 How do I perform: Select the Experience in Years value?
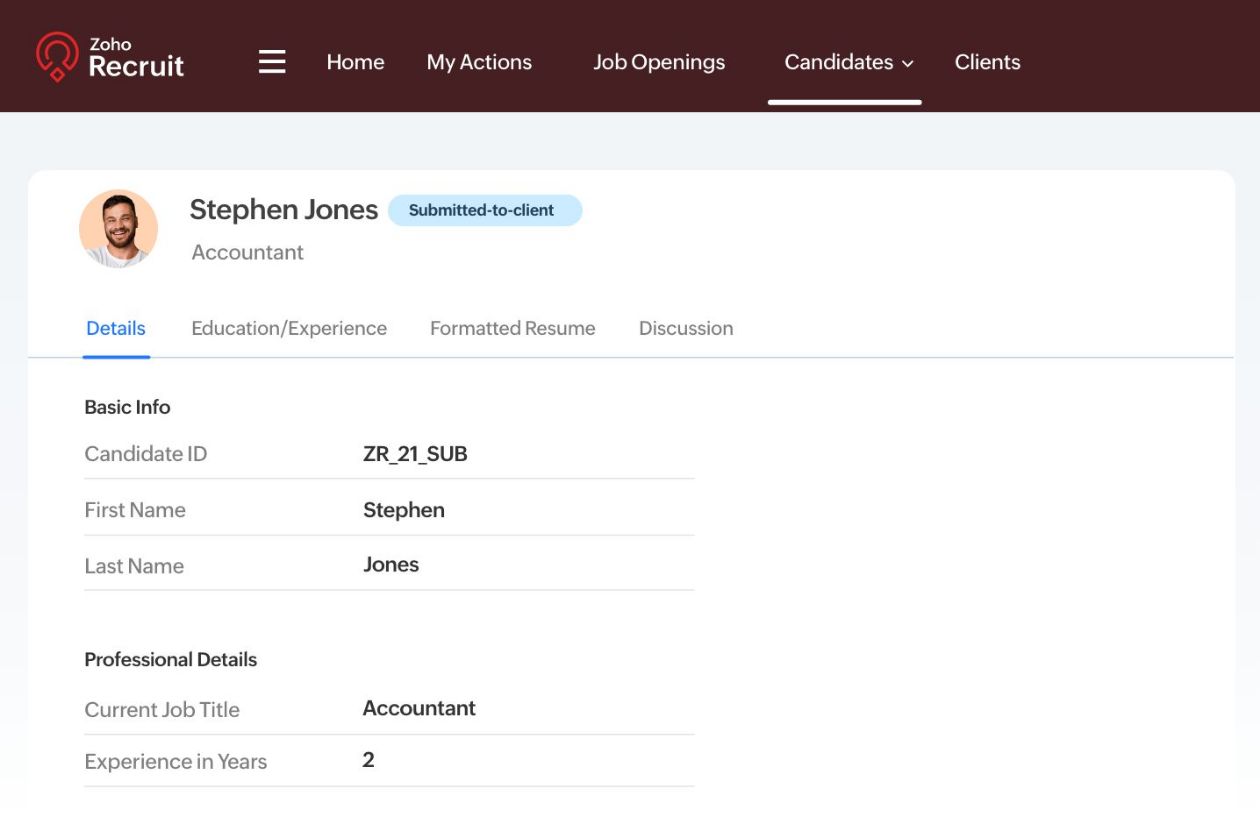(368, 760)
